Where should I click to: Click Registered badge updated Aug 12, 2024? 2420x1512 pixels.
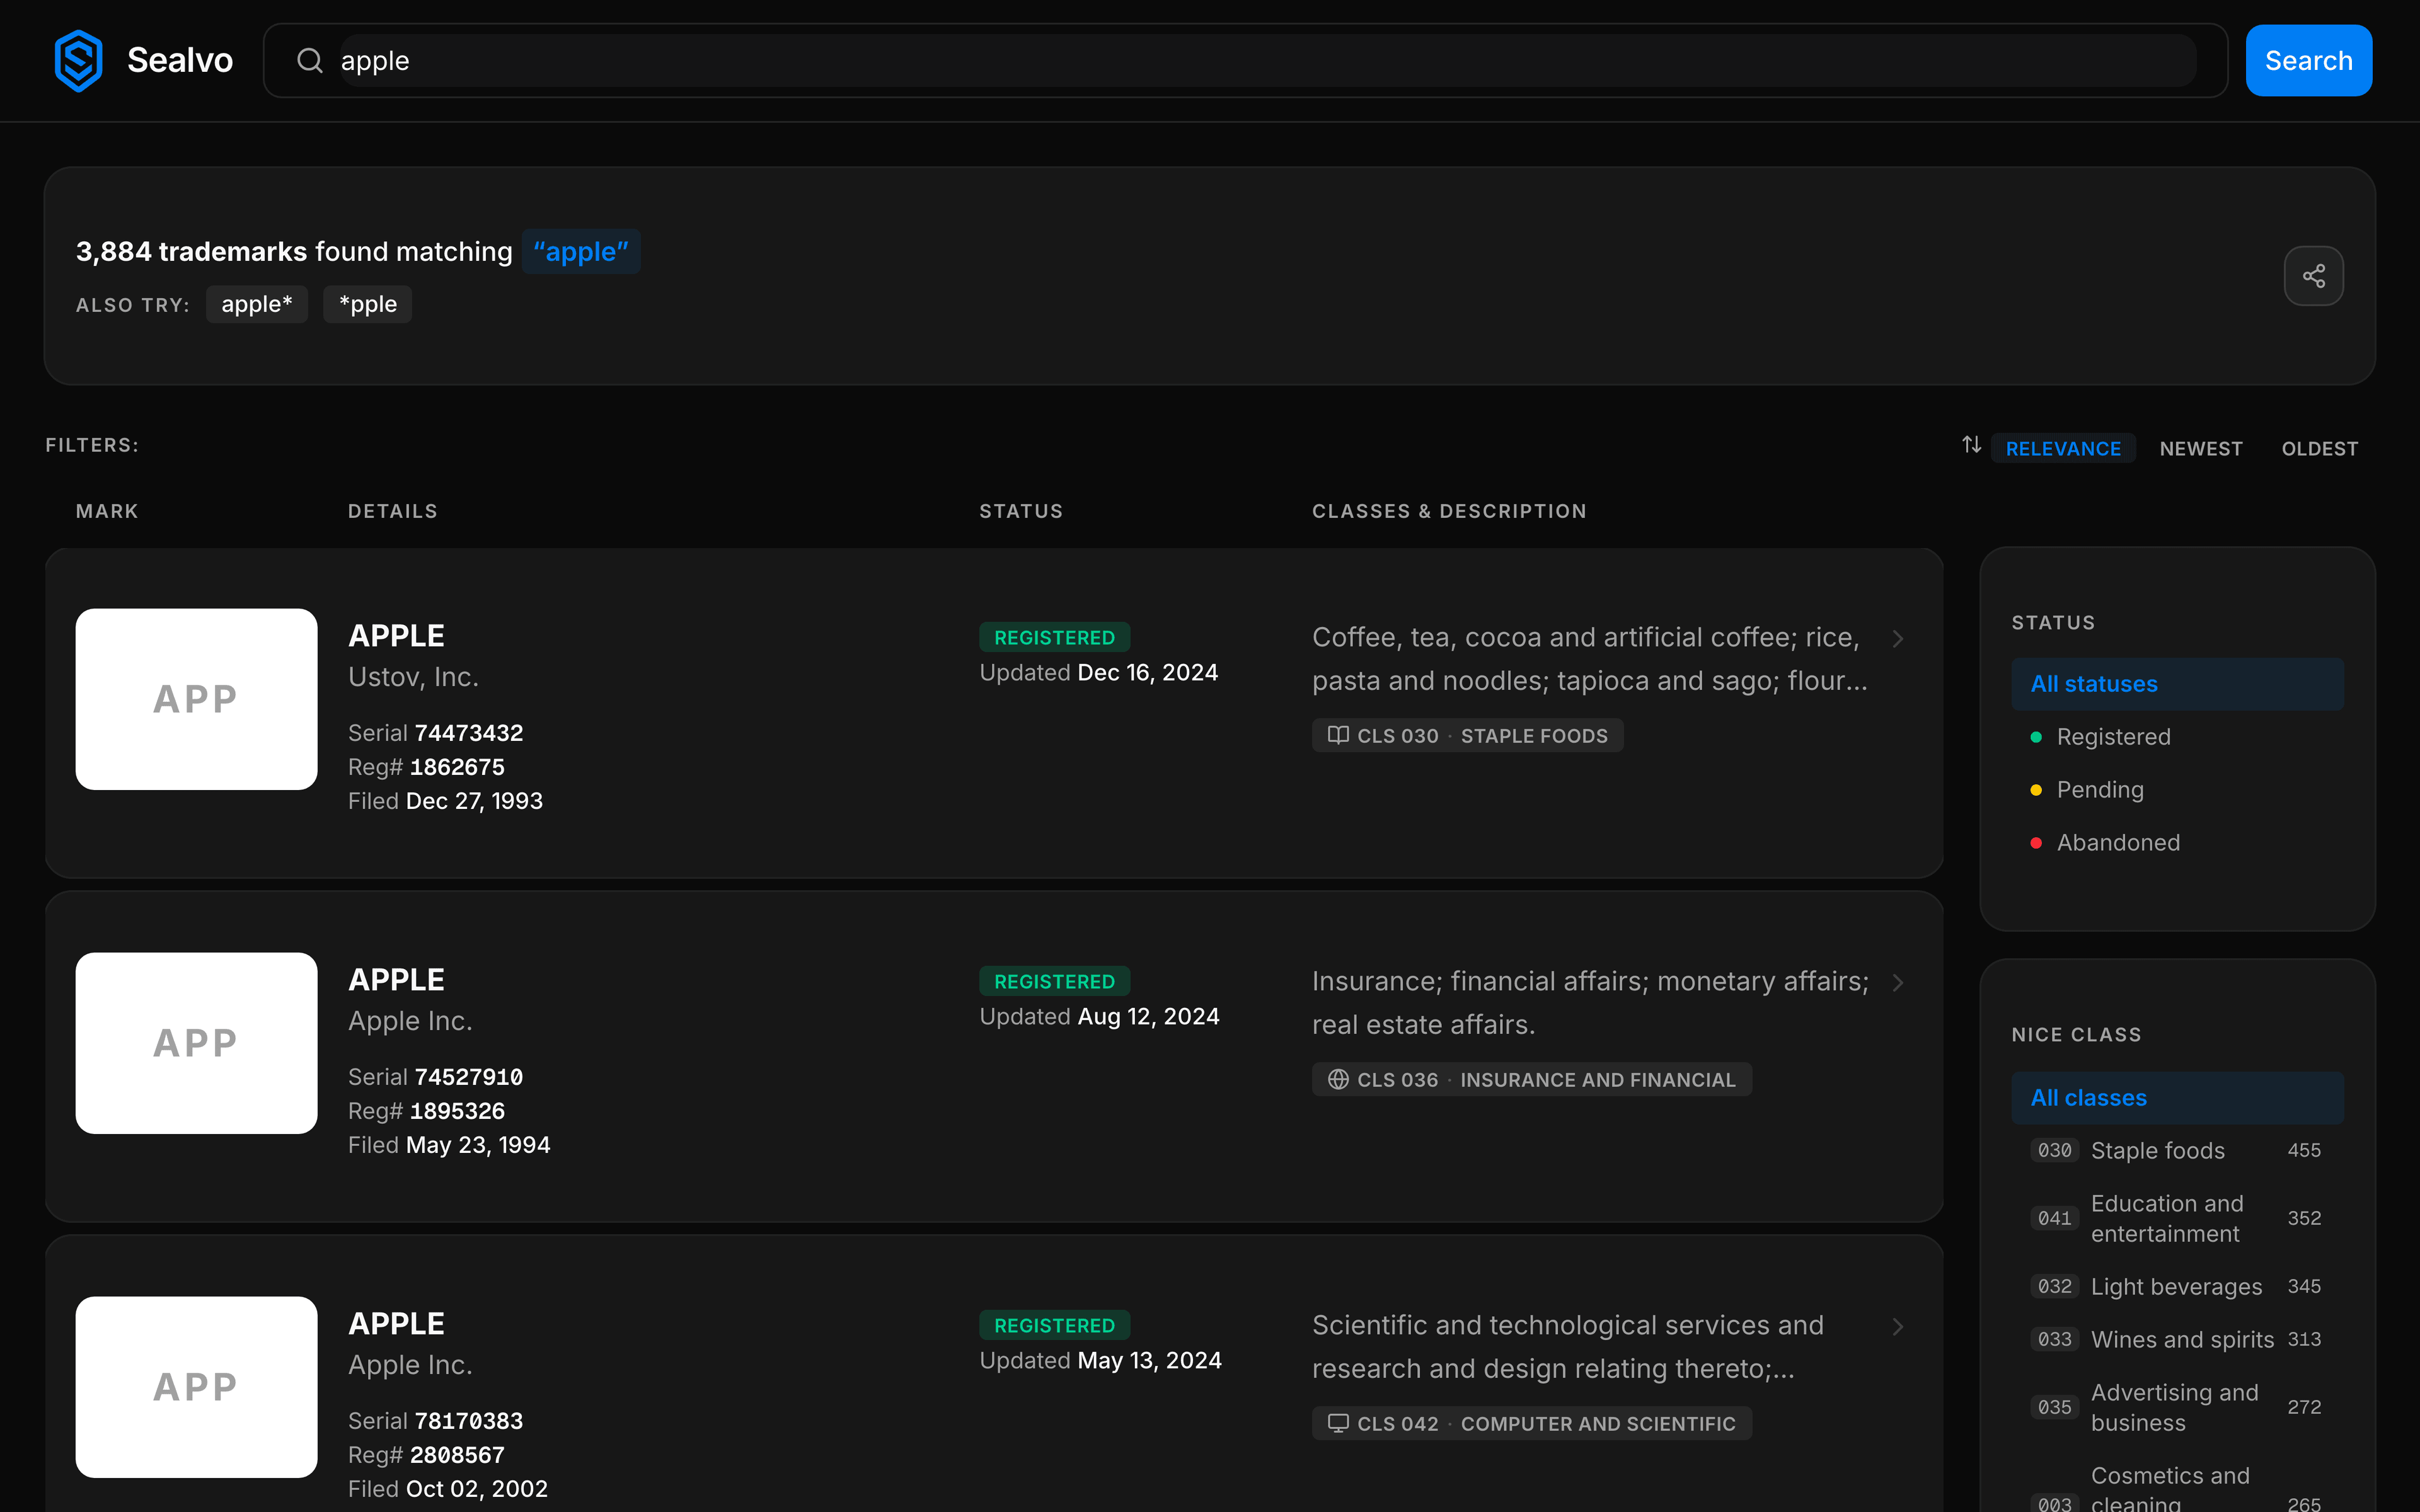click(x=1054, y=981)
